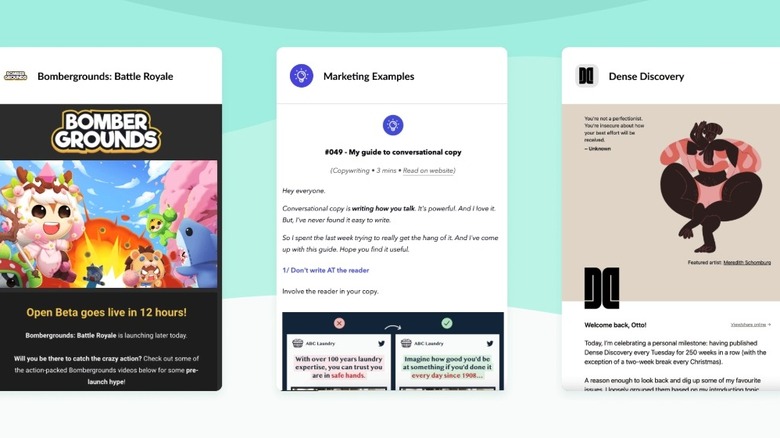Image resolution: width=780 pixels, height=438 pixels.
Task: Click the Twitter bird icon in the left ABC Laundry tweet
Action: click(382, 343)
